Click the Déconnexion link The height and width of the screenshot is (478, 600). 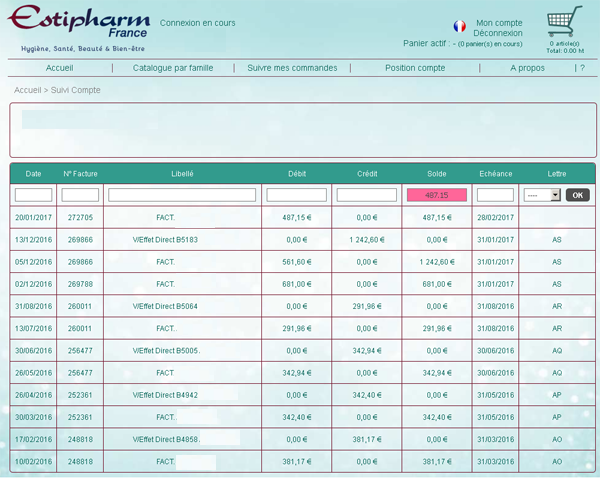(x=498, y=33)
